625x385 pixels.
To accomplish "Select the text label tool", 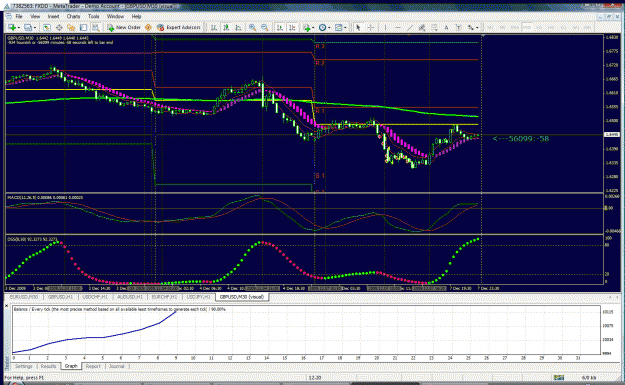I will [x=458, y=28].
